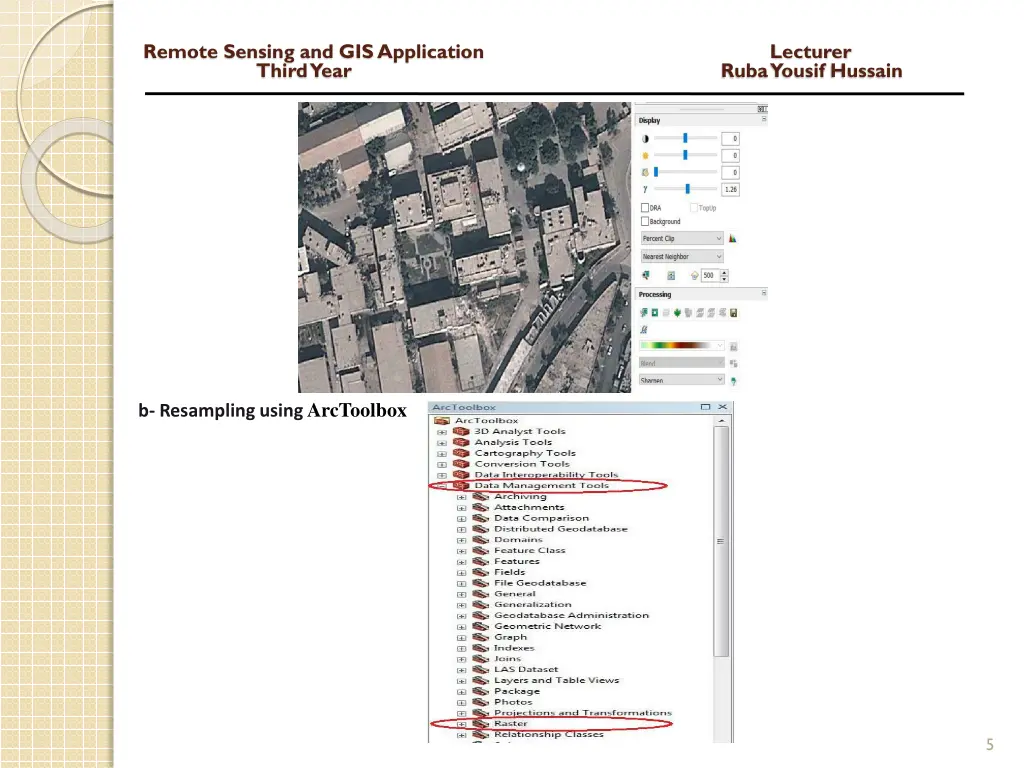The image size is (1024, 768).
Task: Select the LAS Dataset toolset
Action: click(526, 669)
